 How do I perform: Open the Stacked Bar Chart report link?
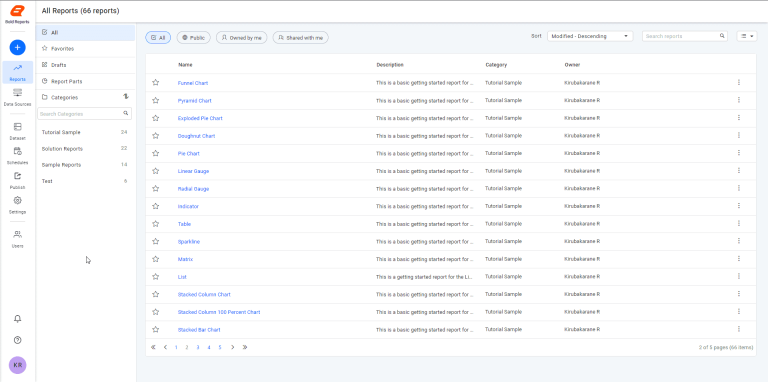click(199, 330)
